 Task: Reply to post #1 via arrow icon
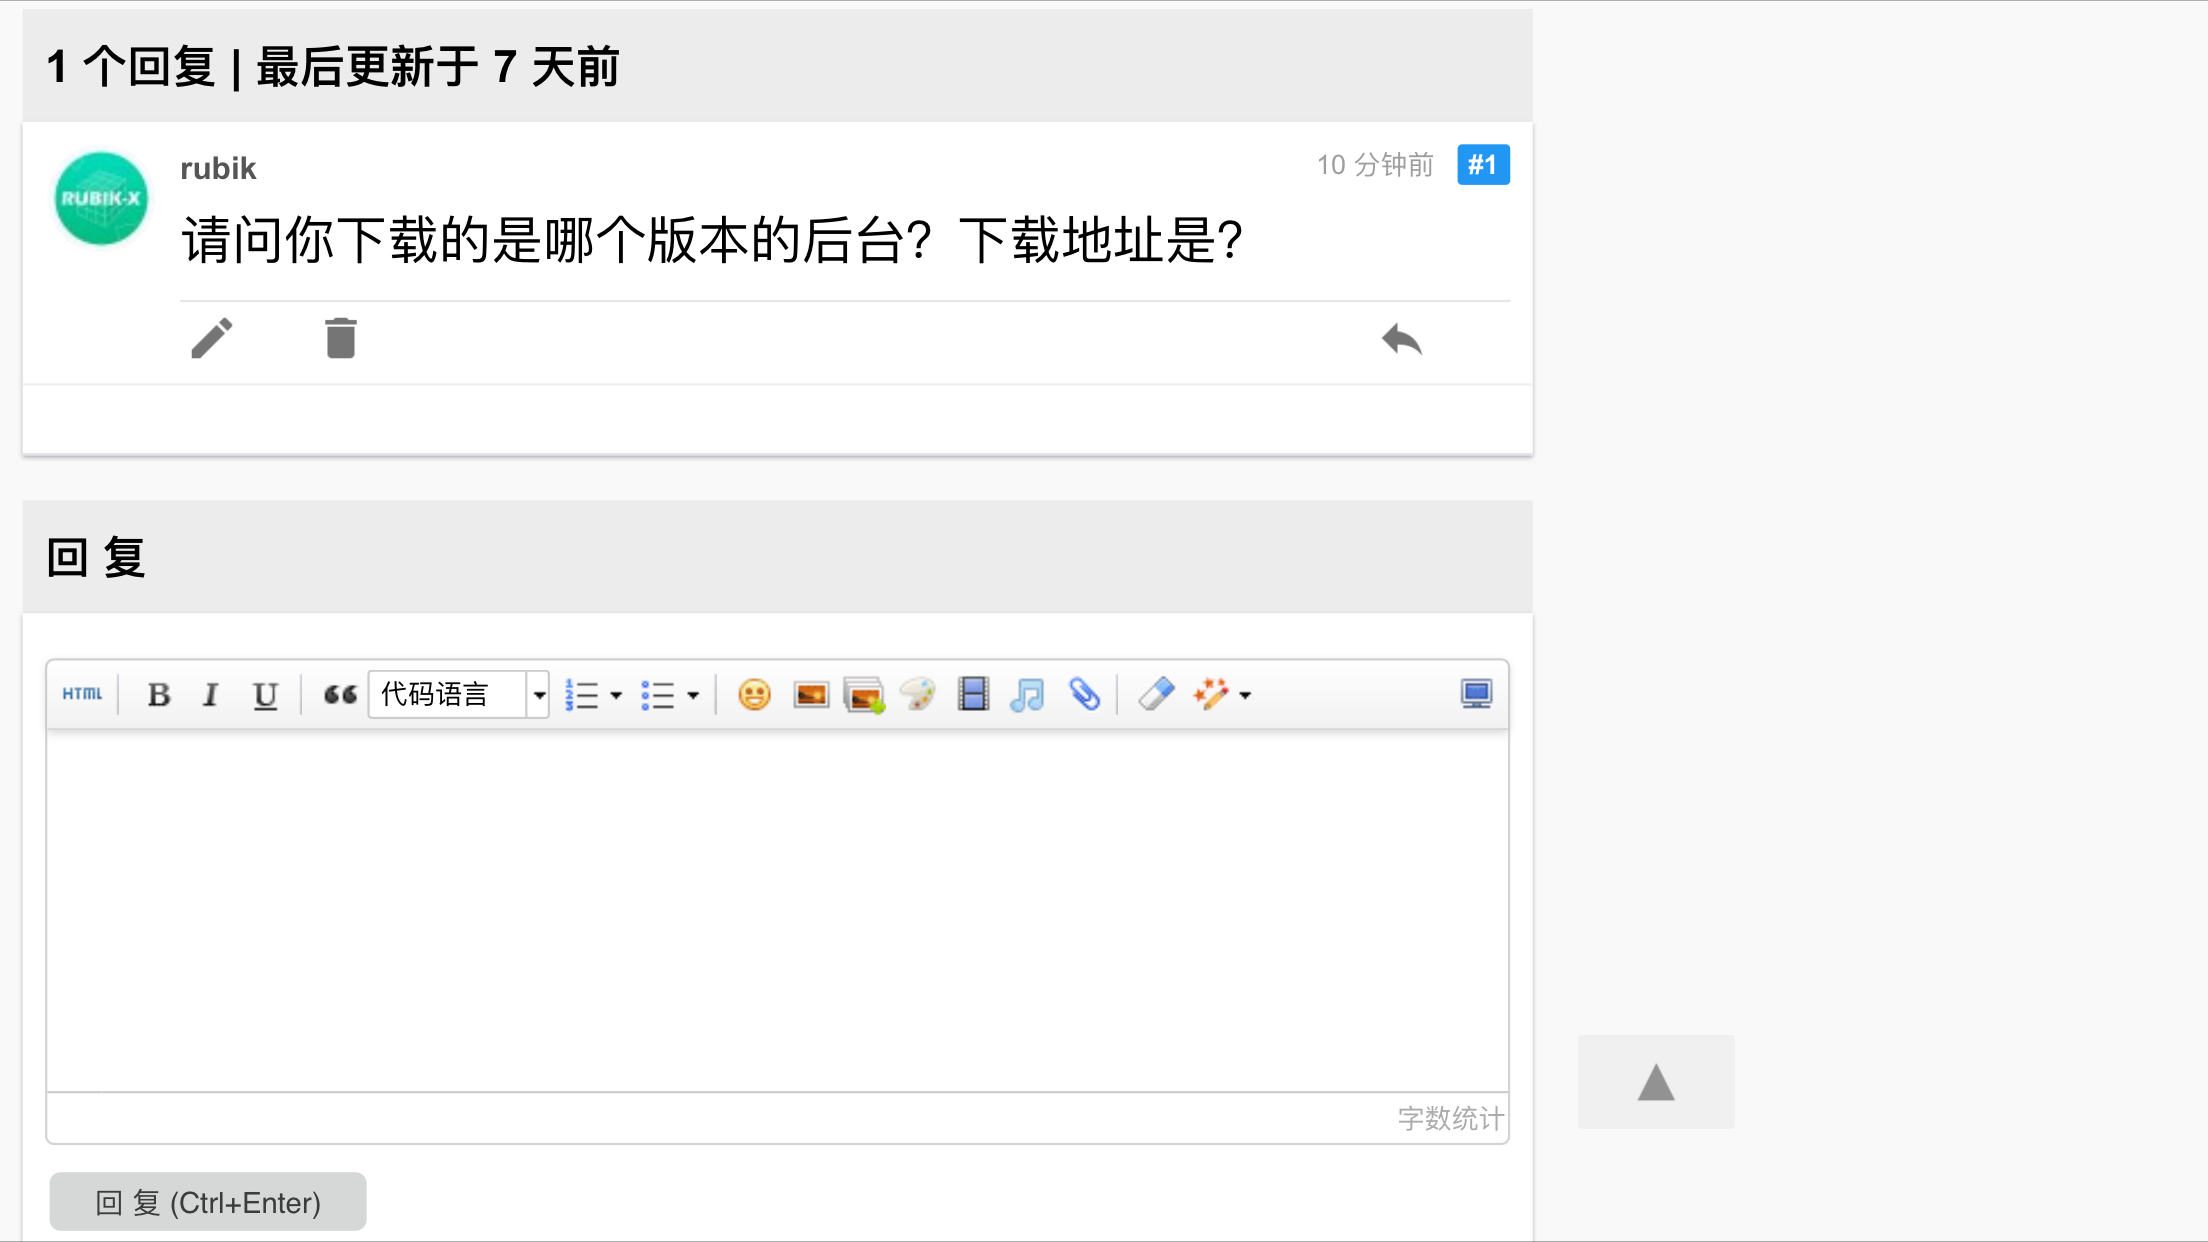click(x=1402, y=340)
